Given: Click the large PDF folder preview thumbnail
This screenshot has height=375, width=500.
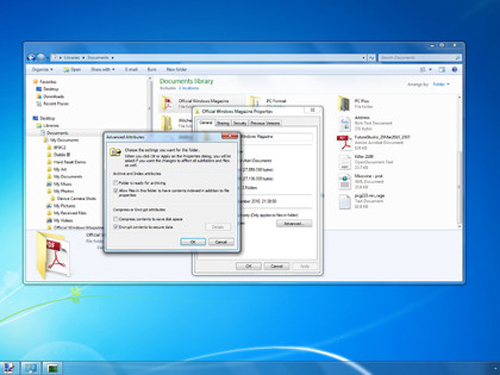Looking at the screenshot, I should 53,255.
